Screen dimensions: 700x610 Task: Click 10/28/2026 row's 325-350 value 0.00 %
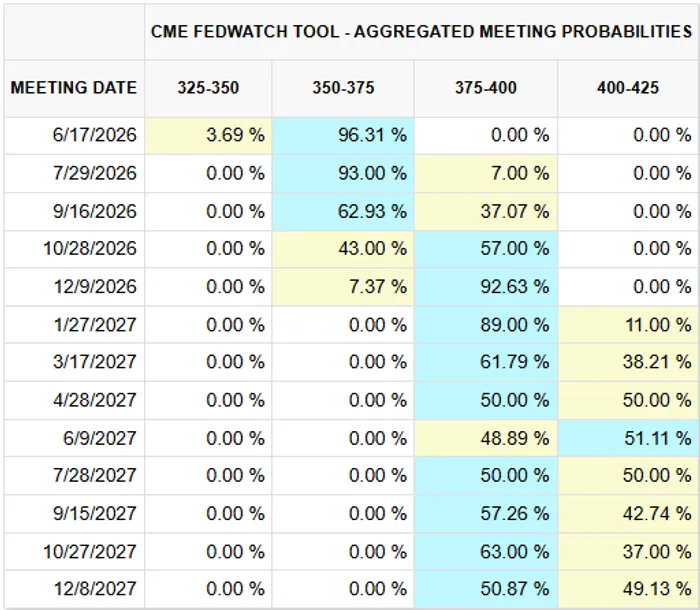[208, 249]
